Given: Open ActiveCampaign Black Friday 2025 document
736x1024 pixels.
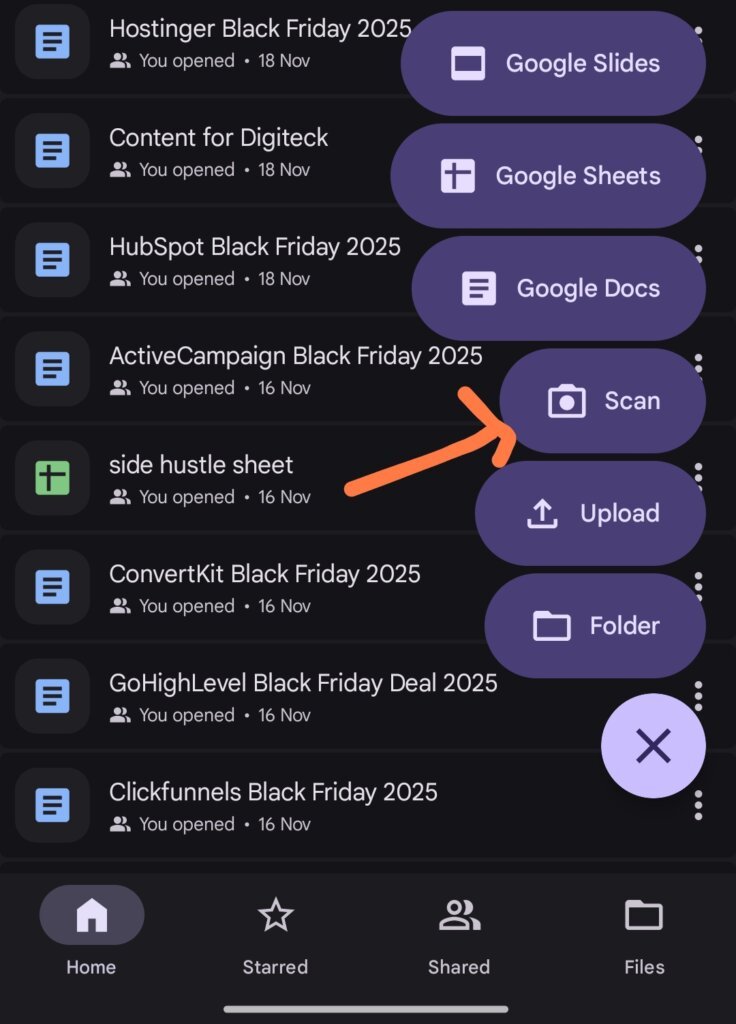Looking at the screenshot, I should click(295, 356).
